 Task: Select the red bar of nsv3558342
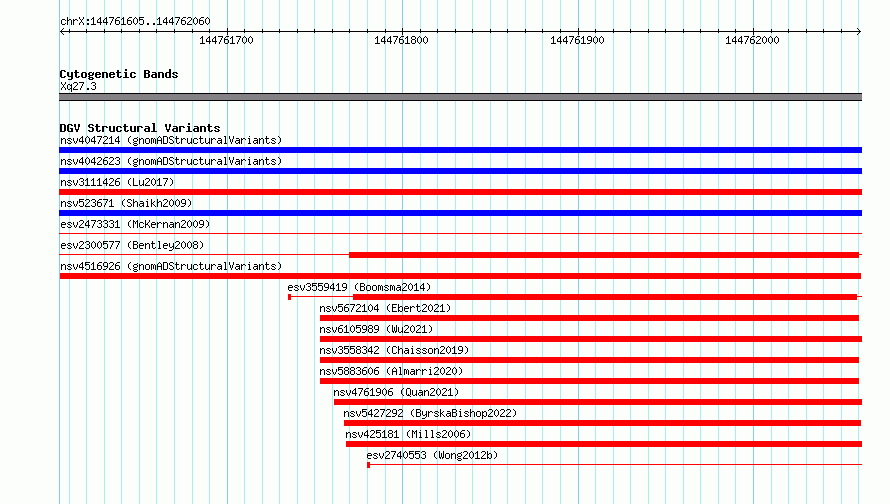point(589,360)
